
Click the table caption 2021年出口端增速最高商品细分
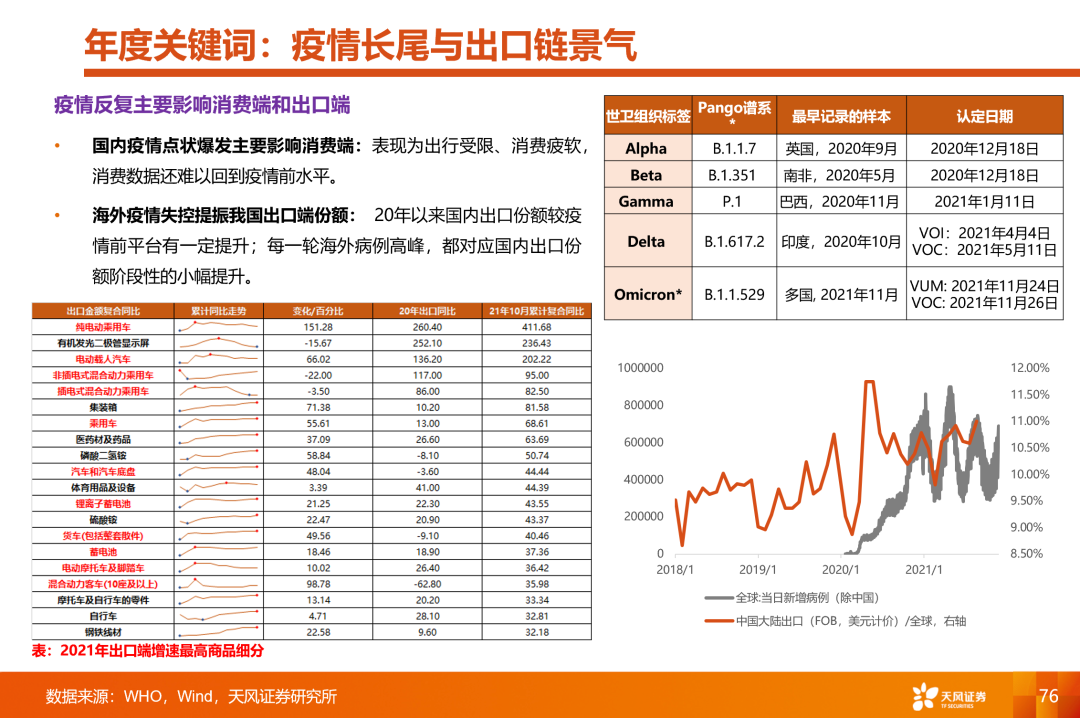pos(147,651)
